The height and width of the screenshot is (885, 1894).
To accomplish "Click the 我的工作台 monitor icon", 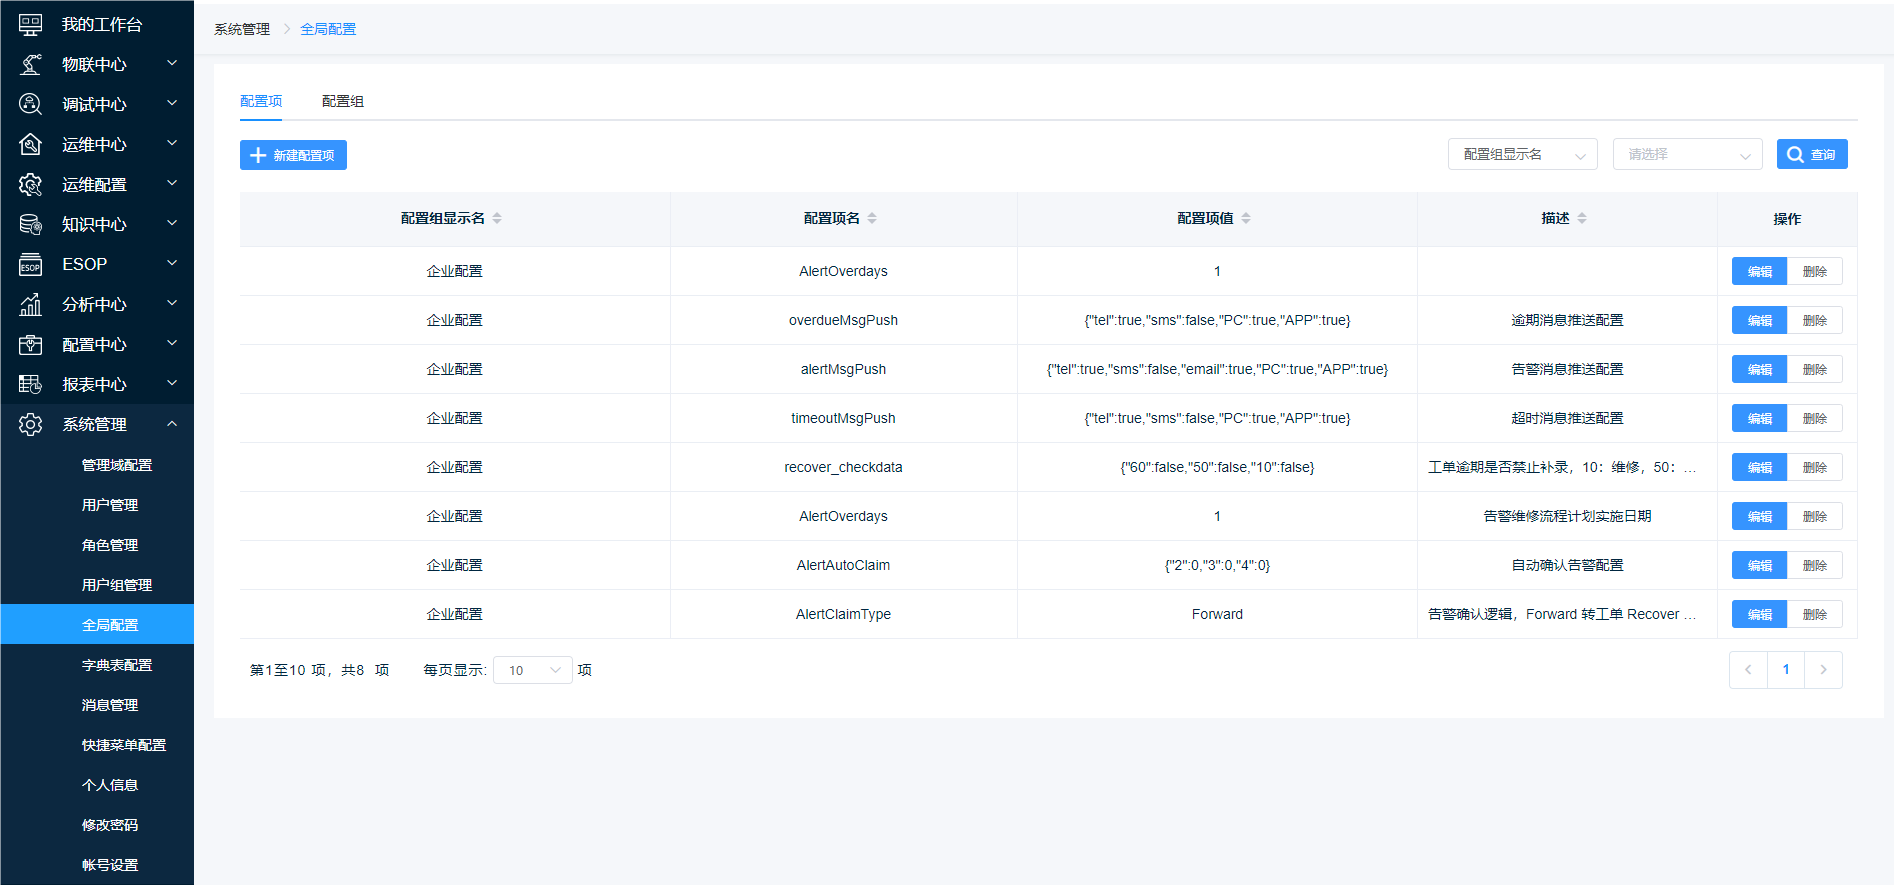I will [x=31, y=24].
